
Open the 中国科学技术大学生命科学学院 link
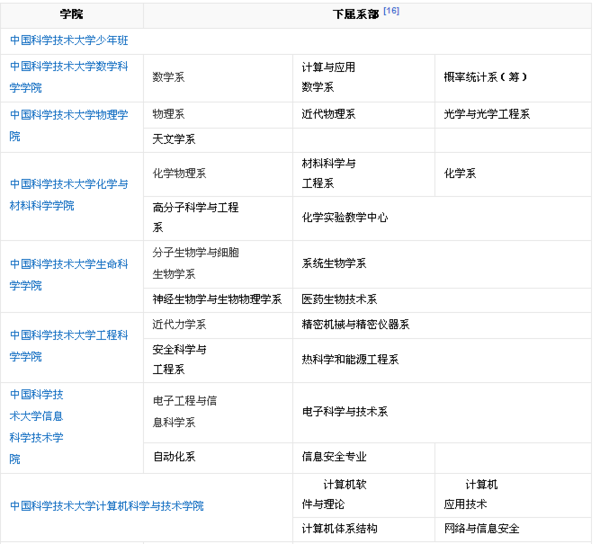69,275
